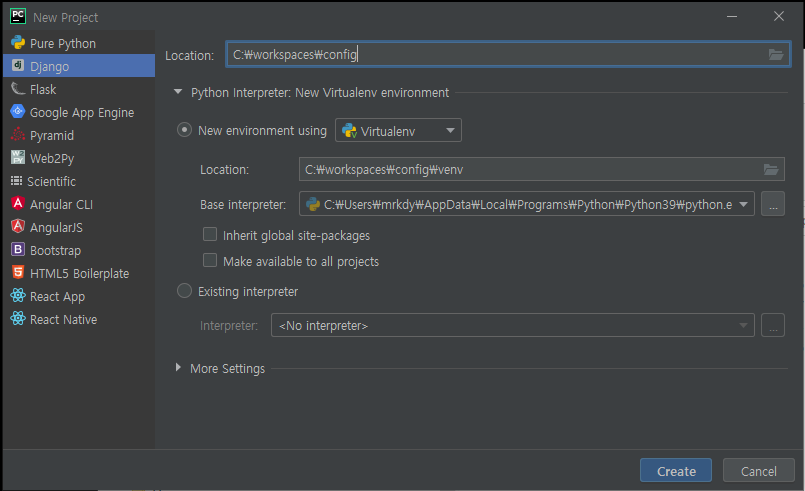Screen dimensions: 805x491
Task: Click the AngularJS shield icon
Action: tap(18, 226)
